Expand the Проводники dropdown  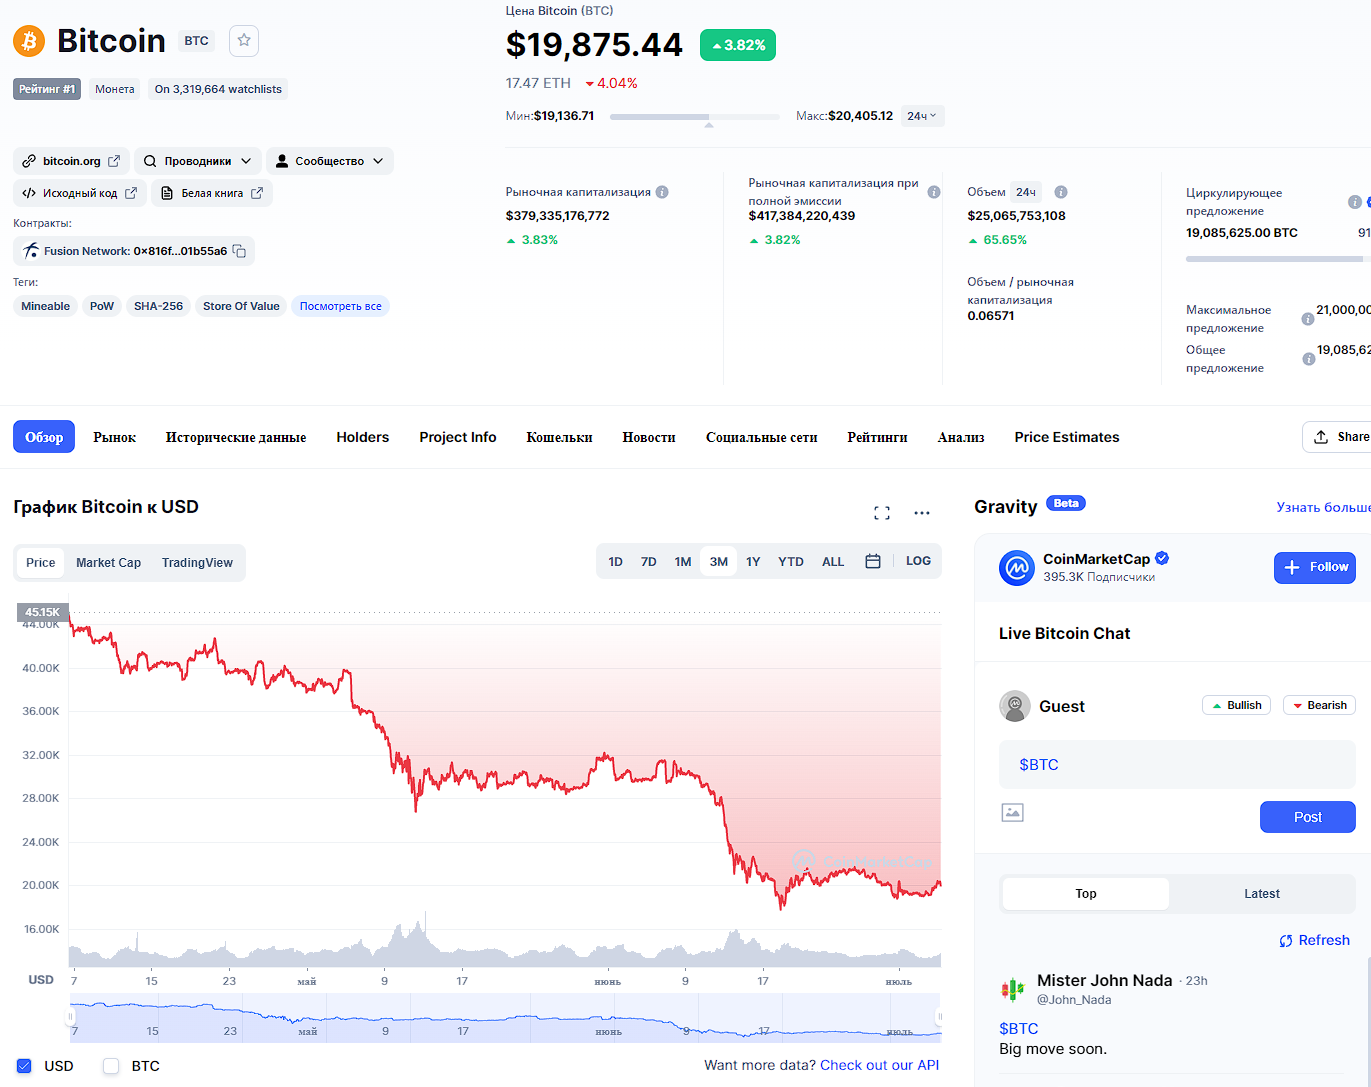(198, 161)
